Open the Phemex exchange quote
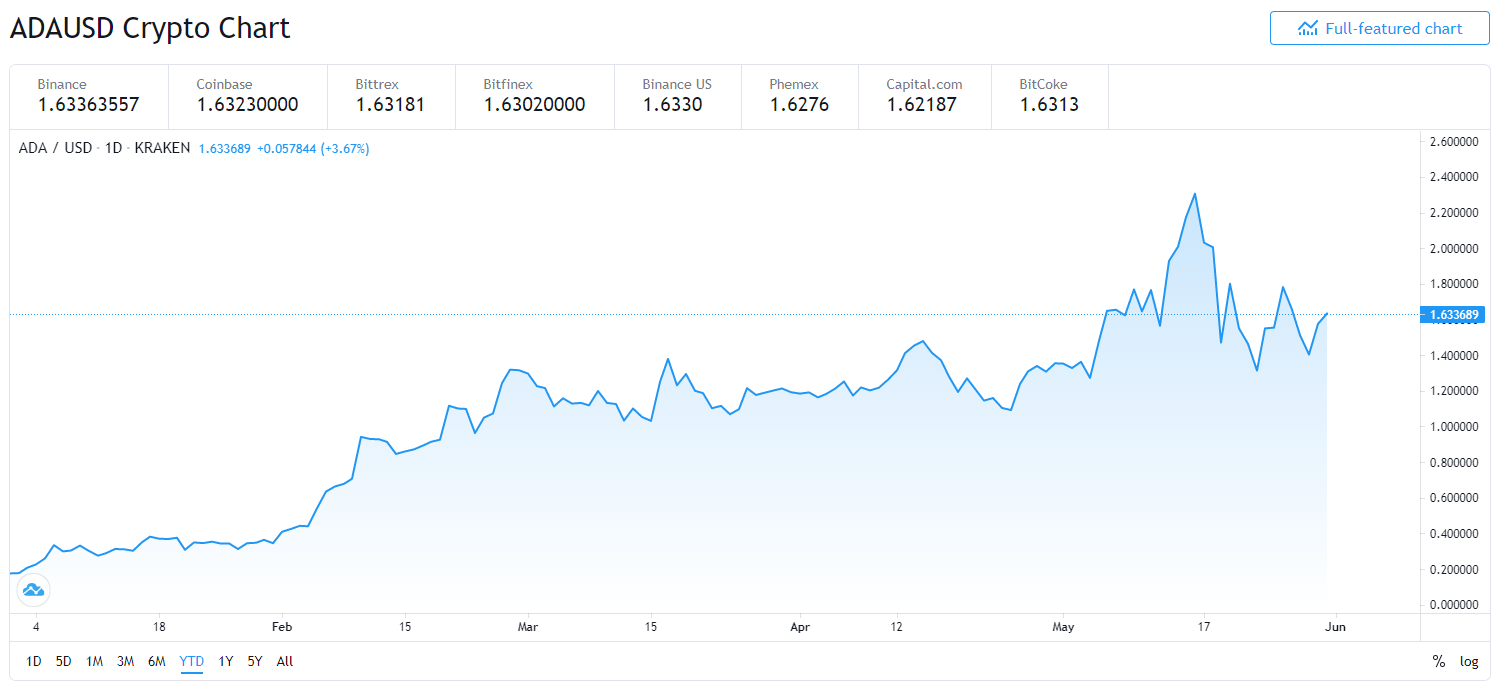The width and height of the screenshot is (1497, 686). (x=799, y=96)
